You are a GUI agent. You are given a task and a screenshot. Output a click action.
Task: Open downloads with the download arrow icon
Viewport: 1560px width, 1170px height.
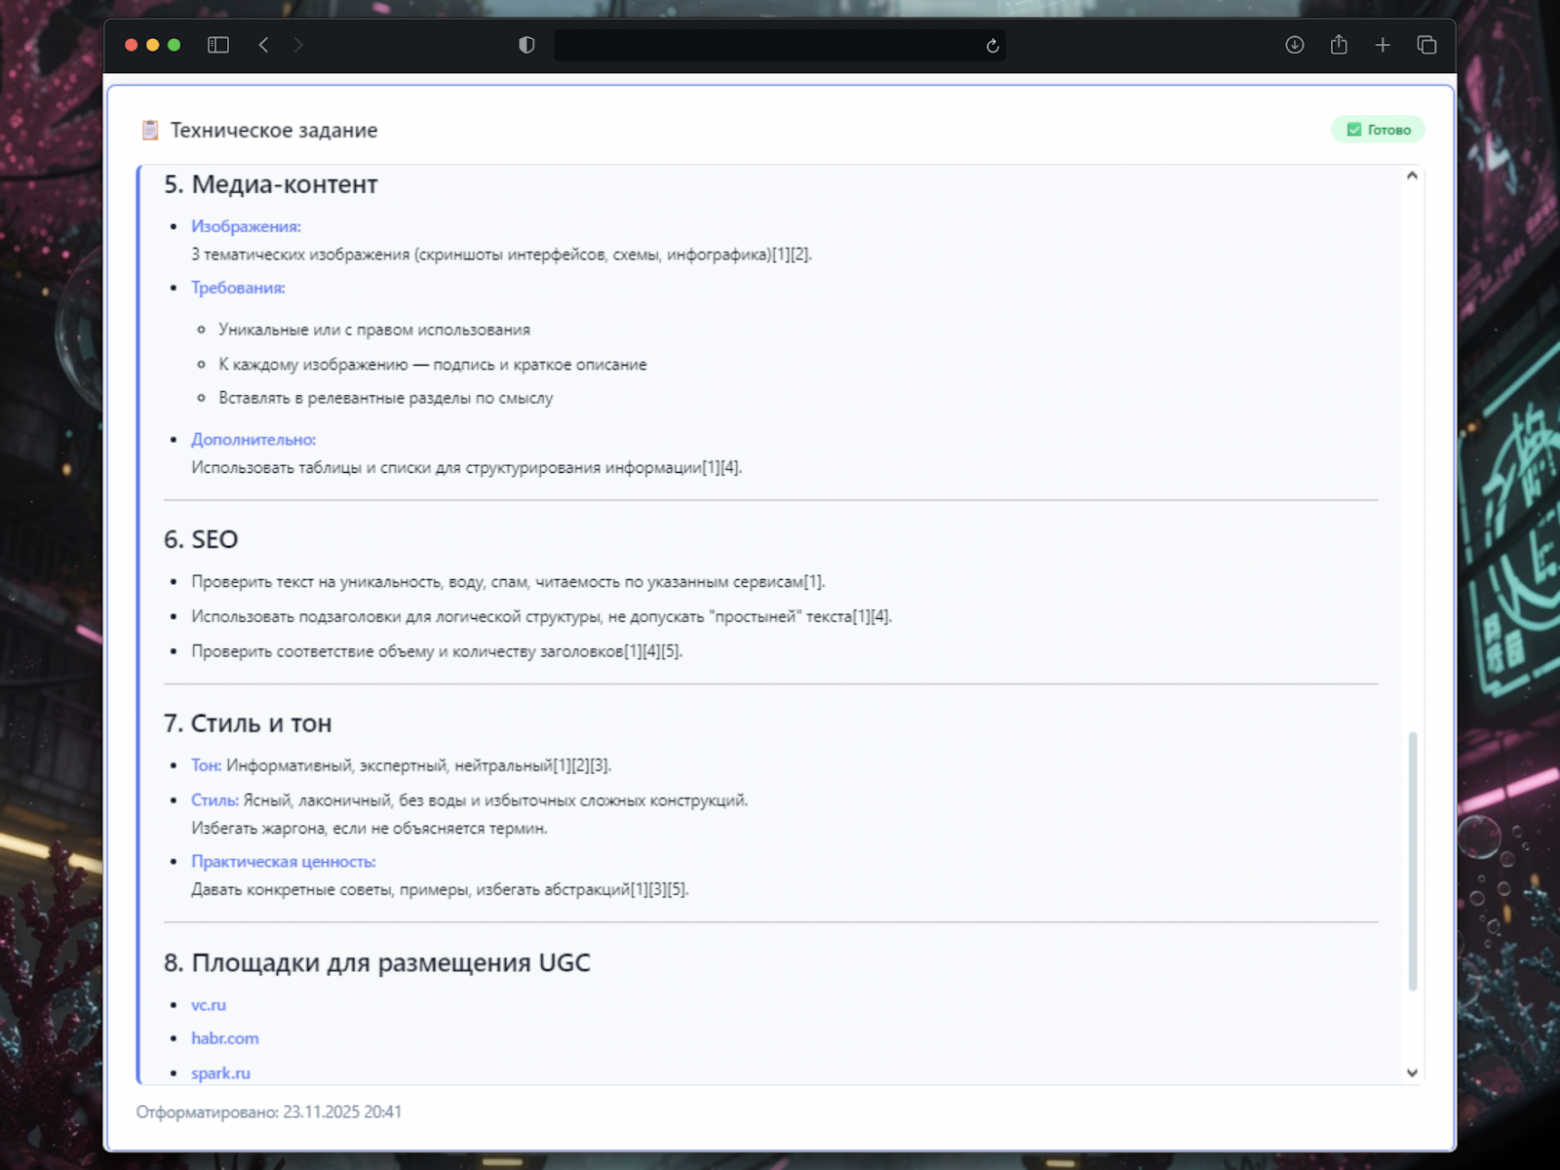pos(1294,45)
